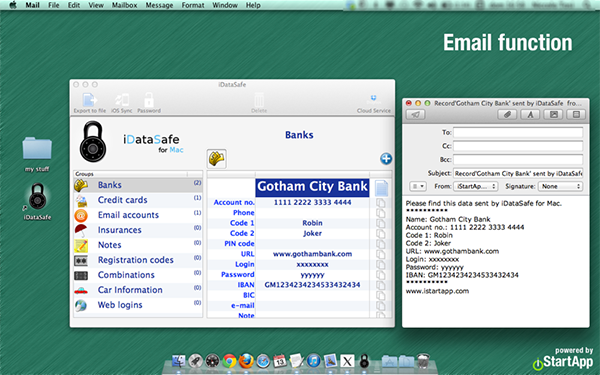Click copy icon in Code 2 row
The image size is (600, 375).
click(380, 233)
